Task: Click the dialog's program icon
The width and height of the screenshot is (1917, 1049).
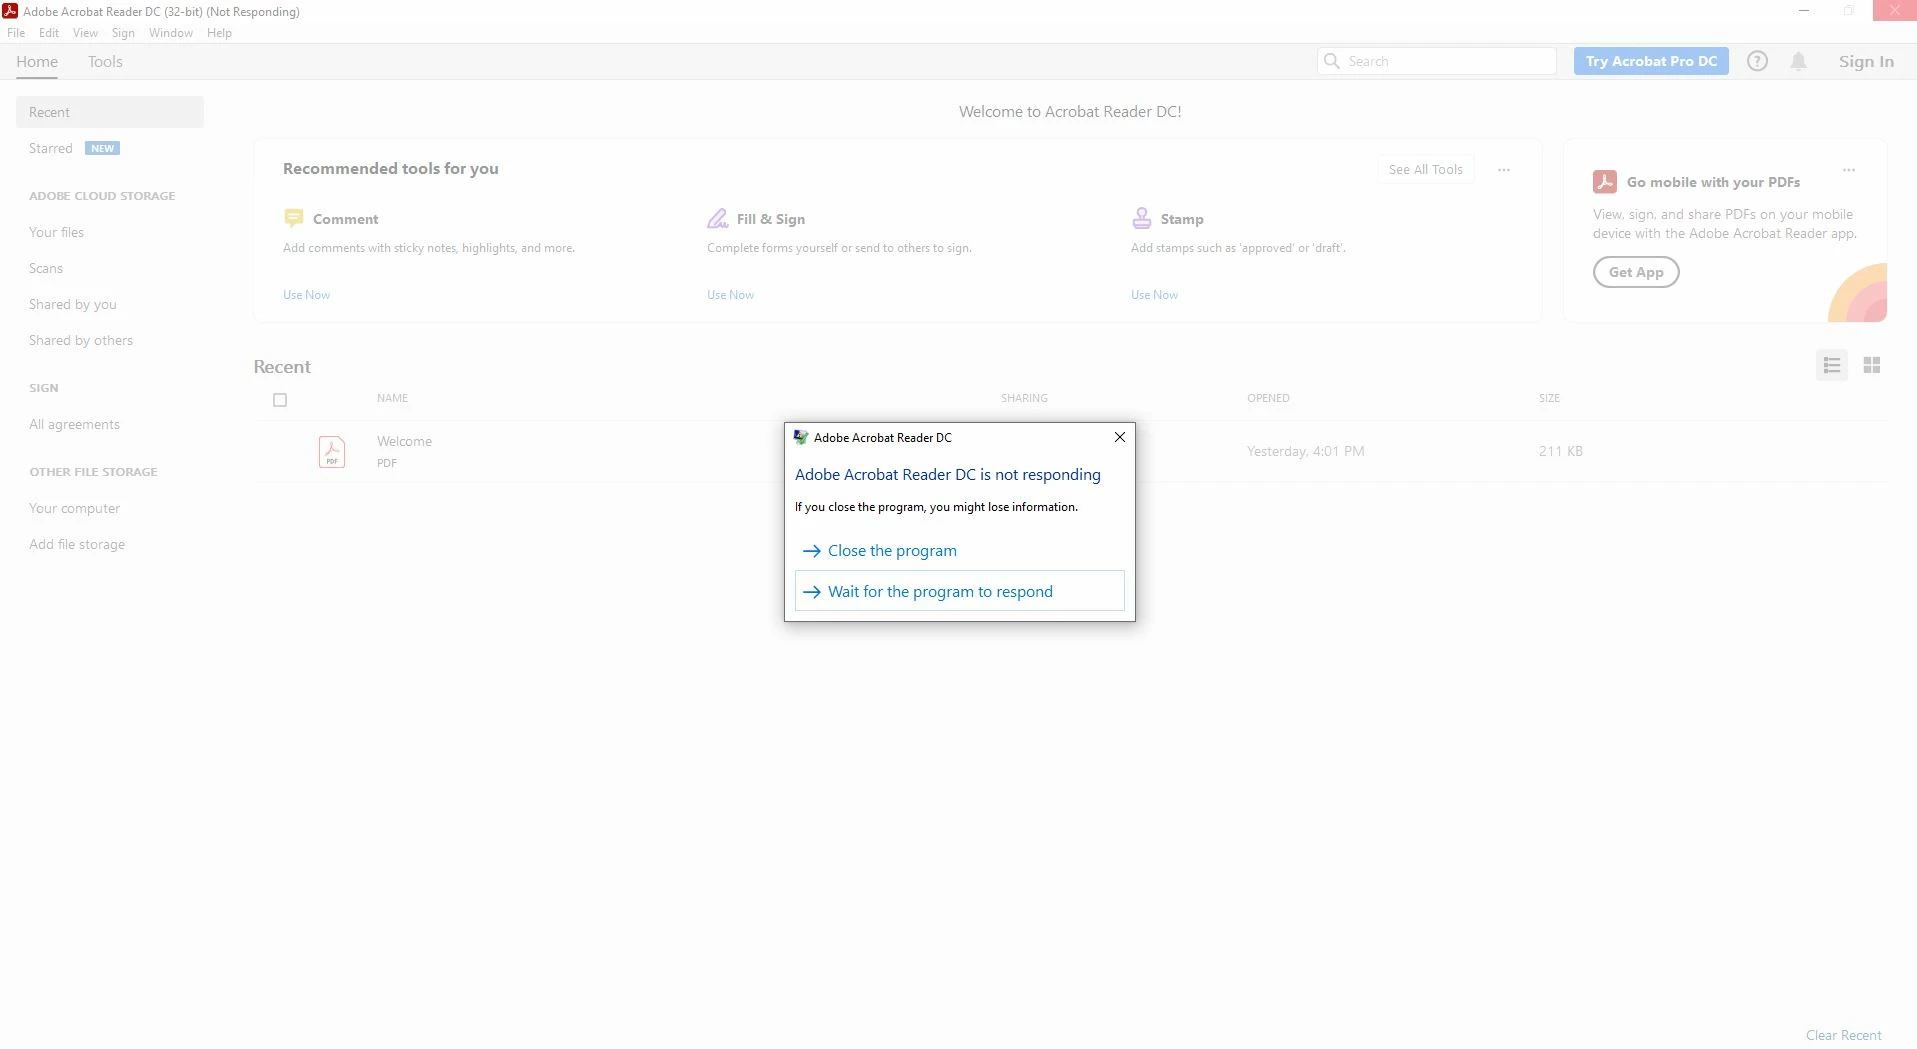Action: pyautogui.click(x=800, y=437)
